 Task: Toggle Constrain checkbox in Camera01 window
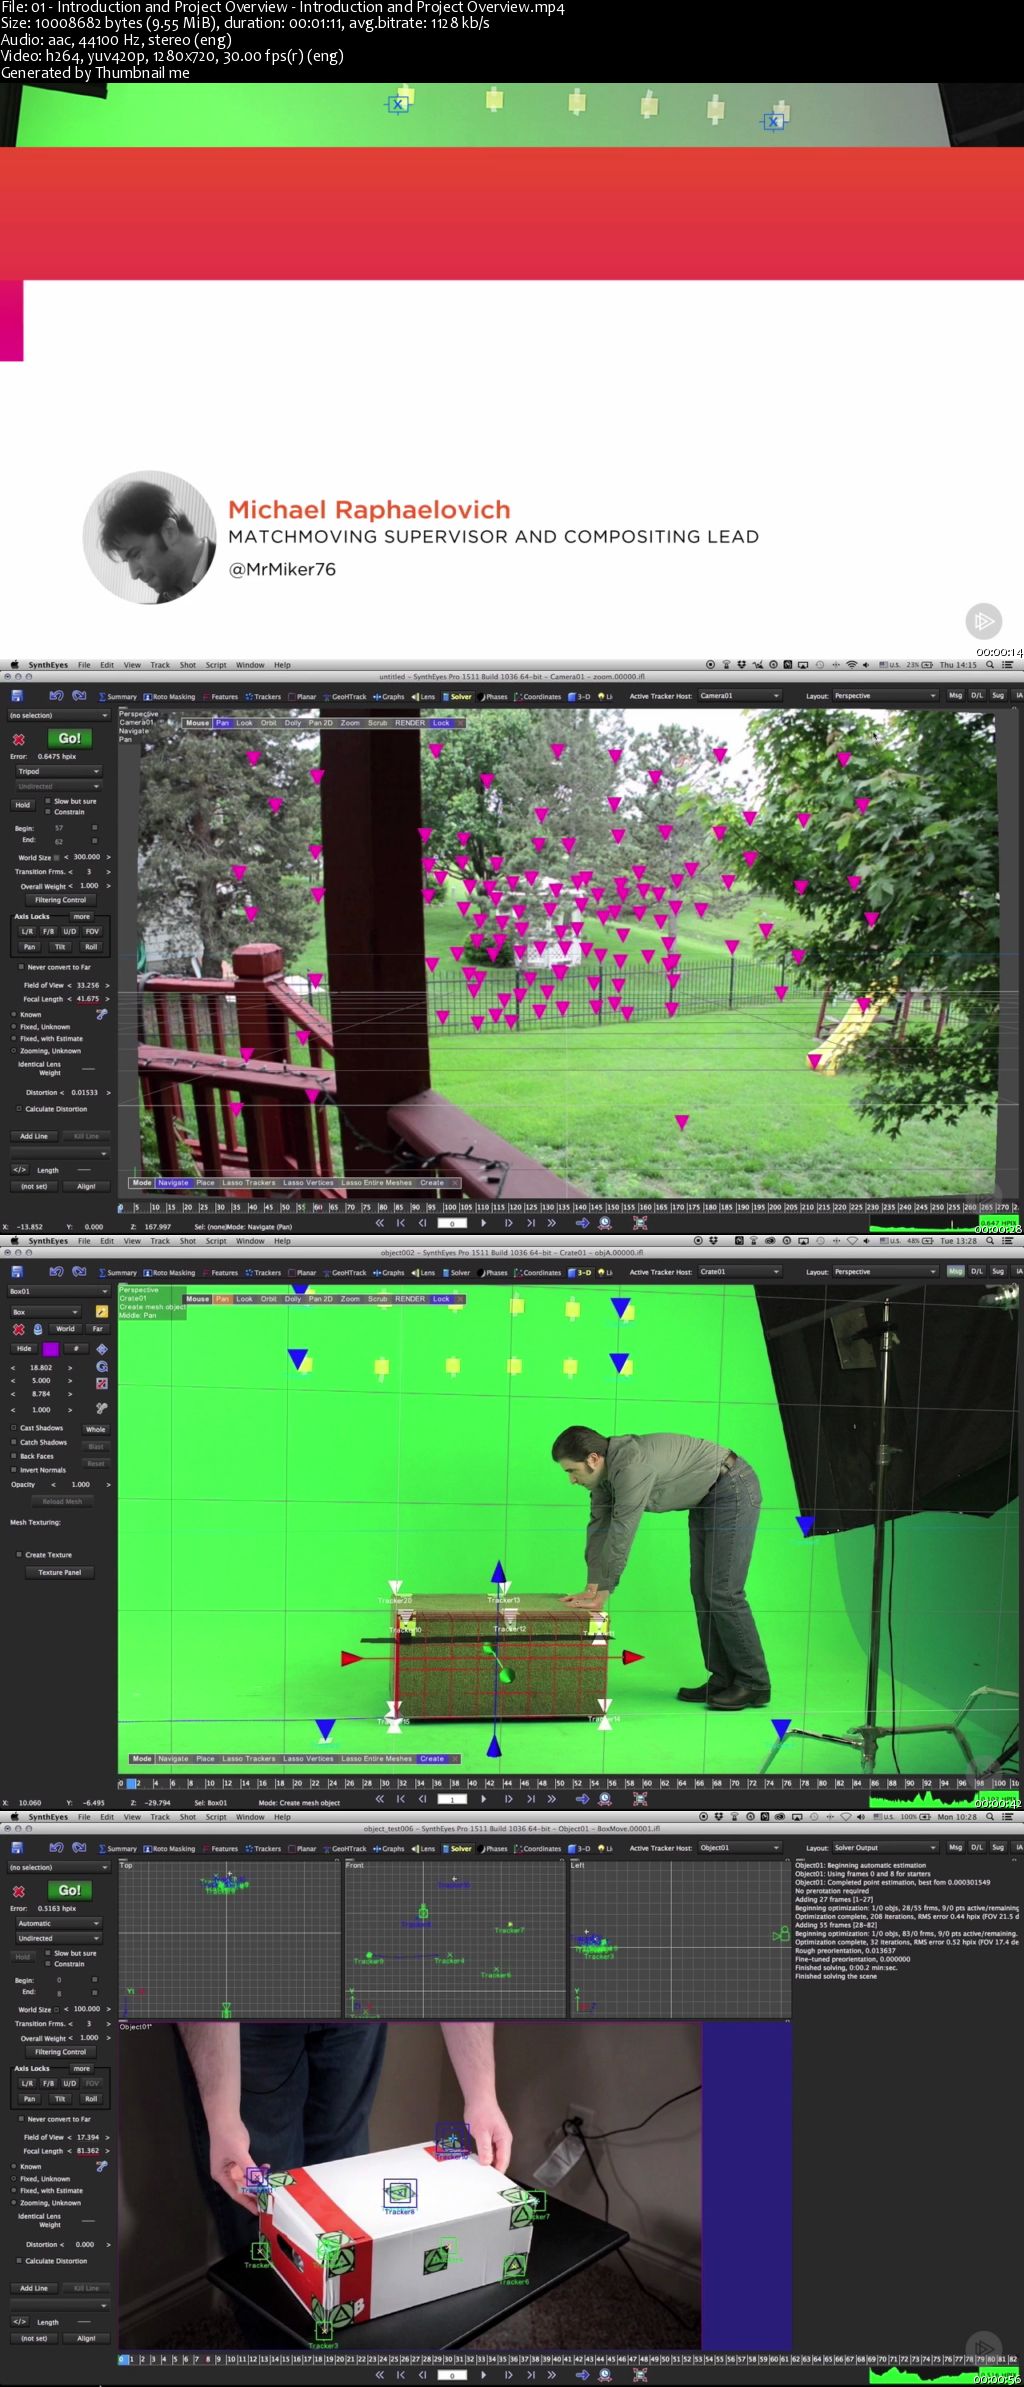(x=63, y=812)
